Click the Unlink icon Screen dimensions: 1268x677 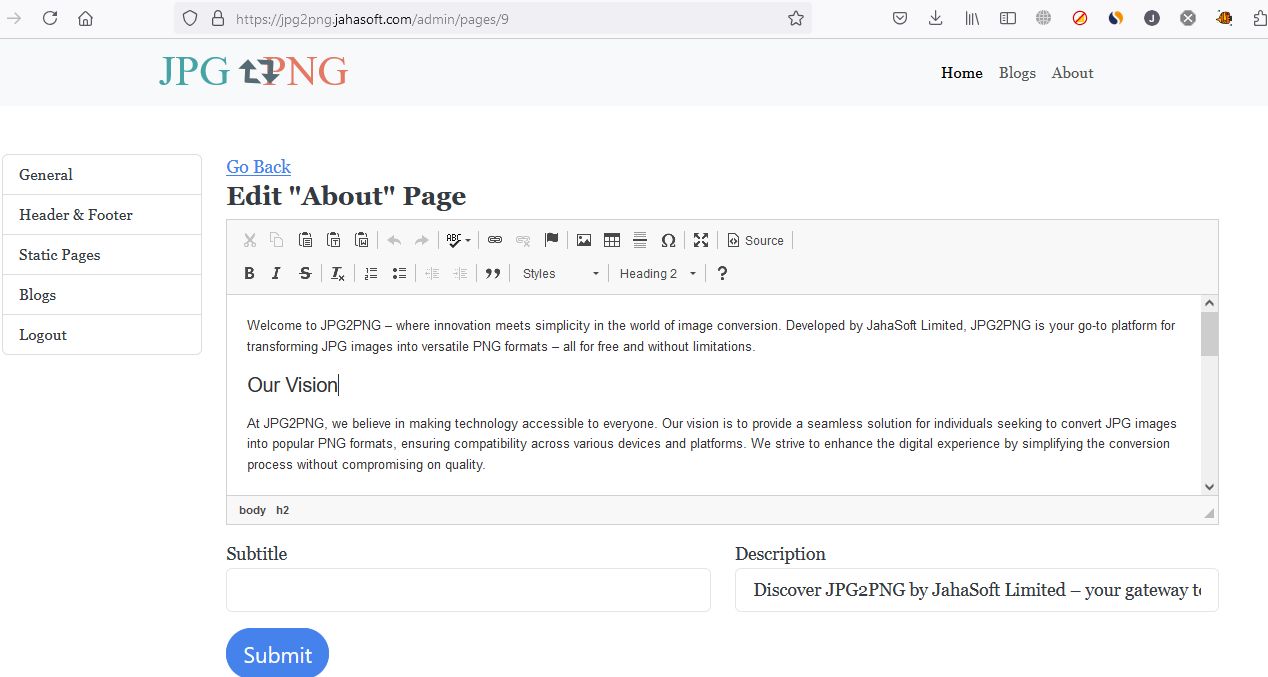[523, 240]
